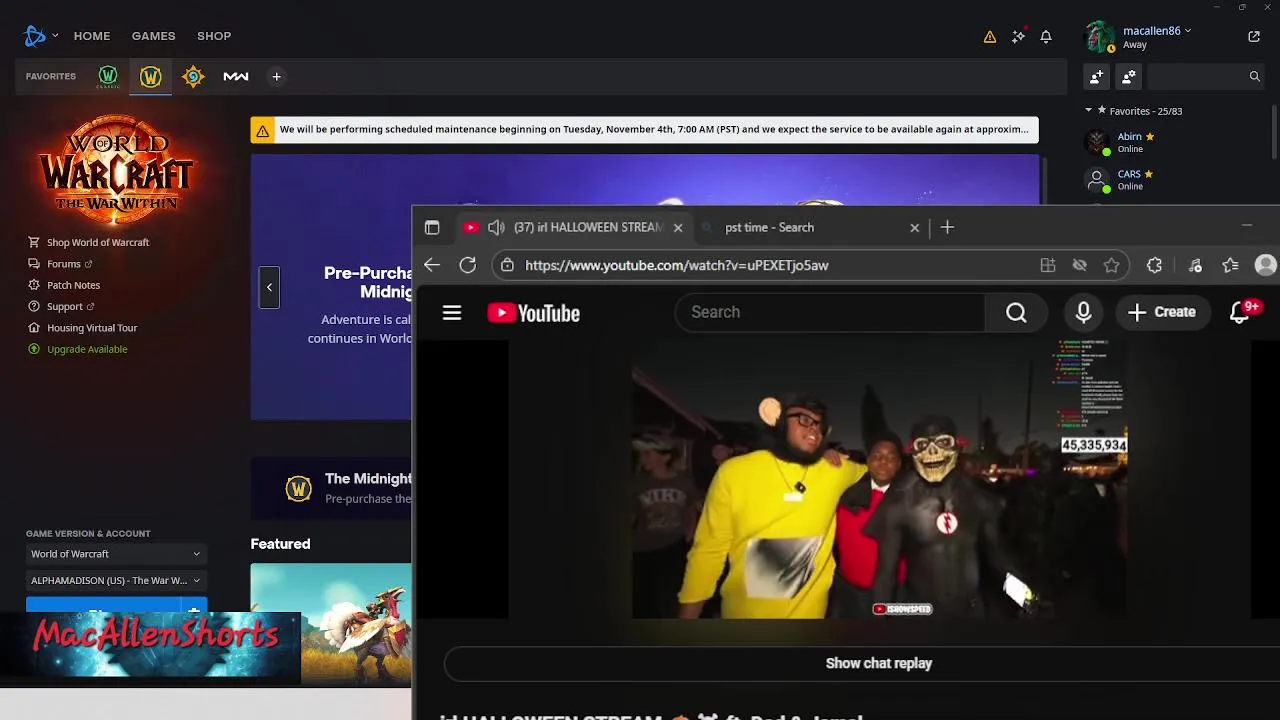The image size is (1280, 720).
Task: Open the scheduled maintenance notice banner
Action: coord(645,130)
